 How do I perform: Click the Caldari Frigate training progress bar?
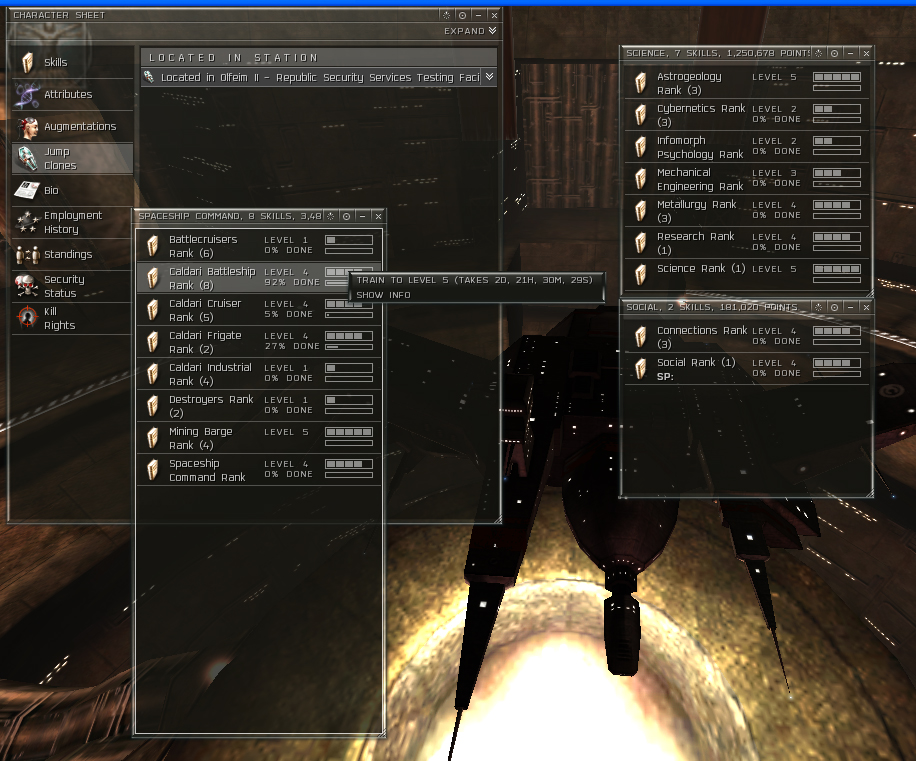(x=349, y=347)
